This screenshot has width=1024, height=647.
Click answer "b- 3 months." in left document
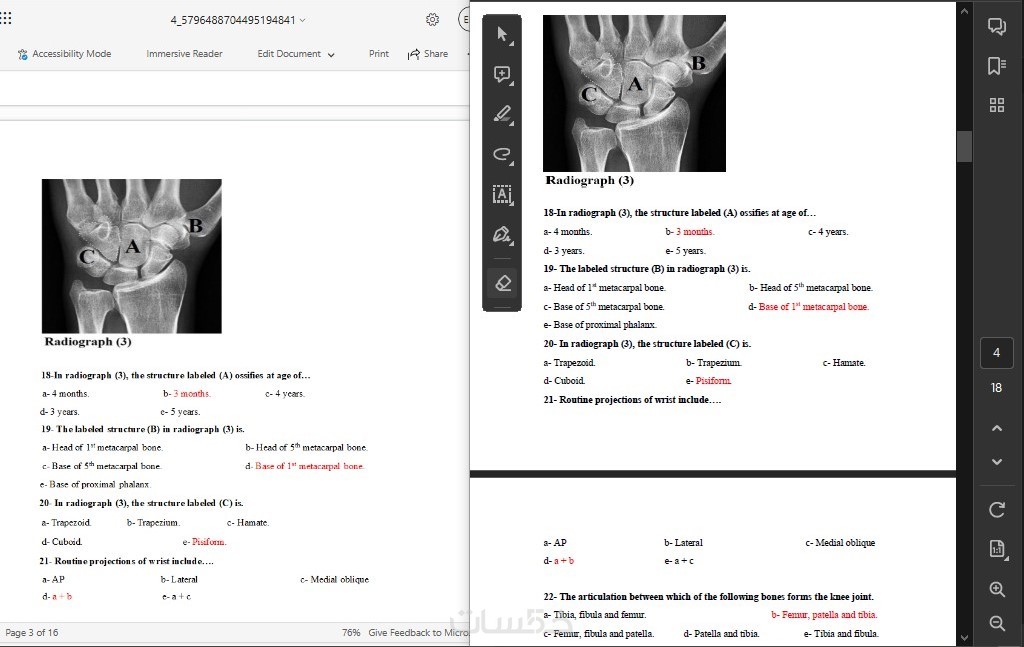(187, 394)
